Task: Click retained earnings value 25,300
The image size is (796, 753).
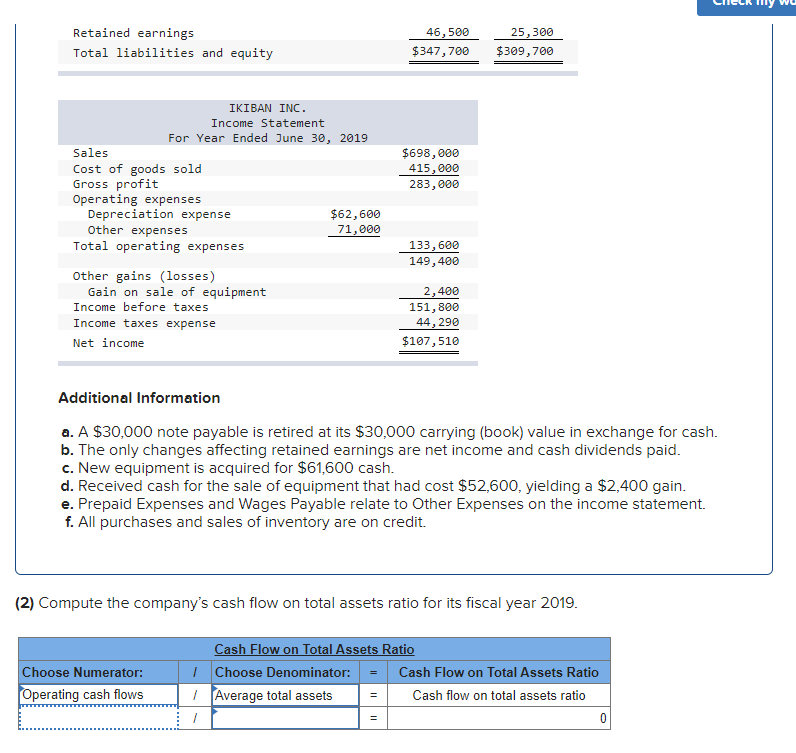Action: pos(532,32)
